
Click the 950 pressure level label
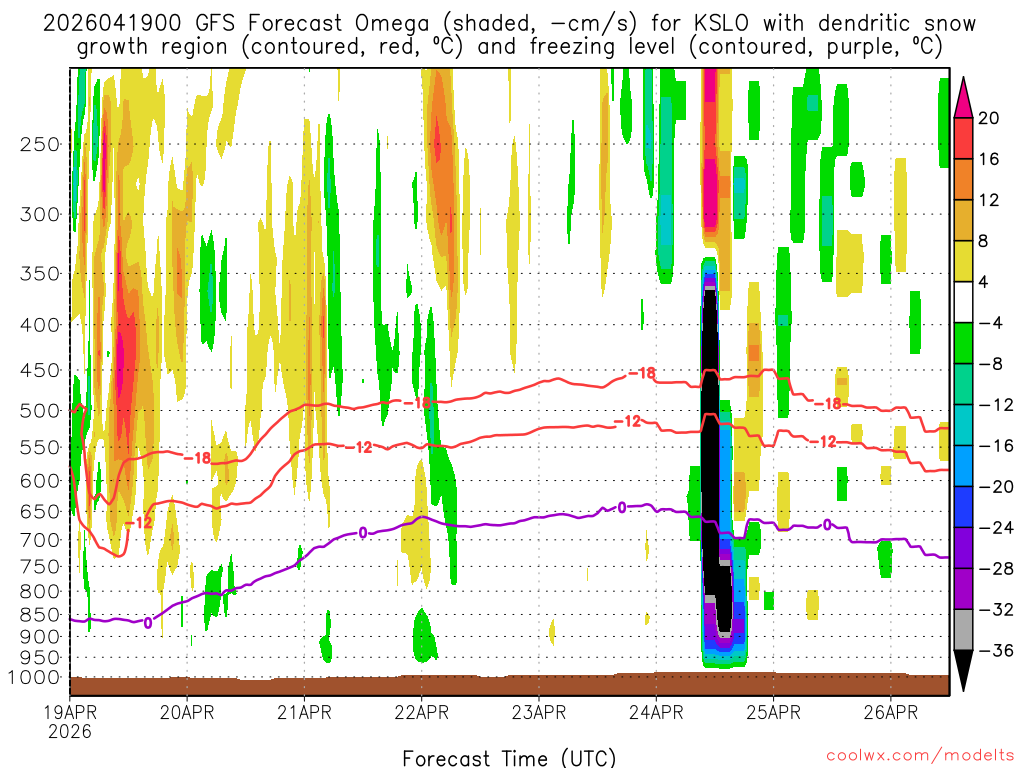pos(40,658)
